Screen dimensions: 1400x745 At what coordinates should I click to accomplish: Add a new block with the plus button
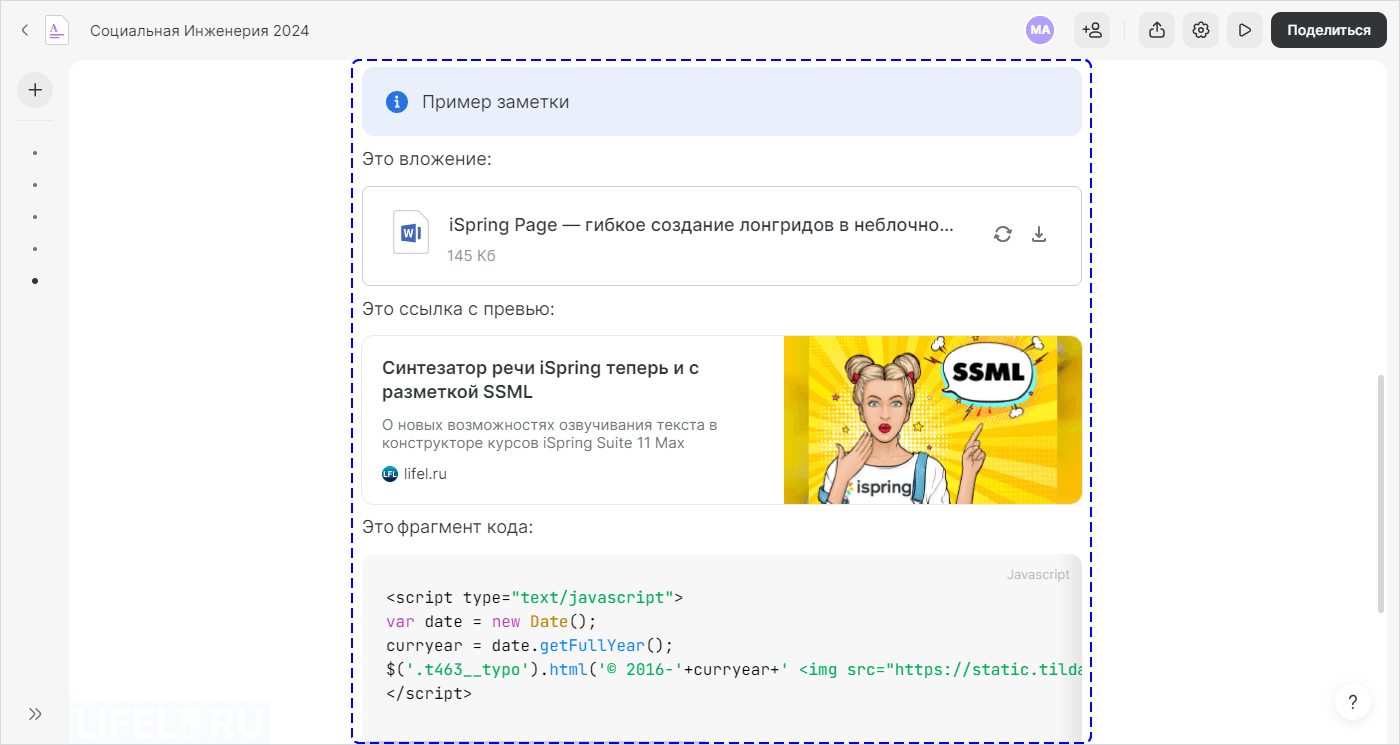click(35, 90)
